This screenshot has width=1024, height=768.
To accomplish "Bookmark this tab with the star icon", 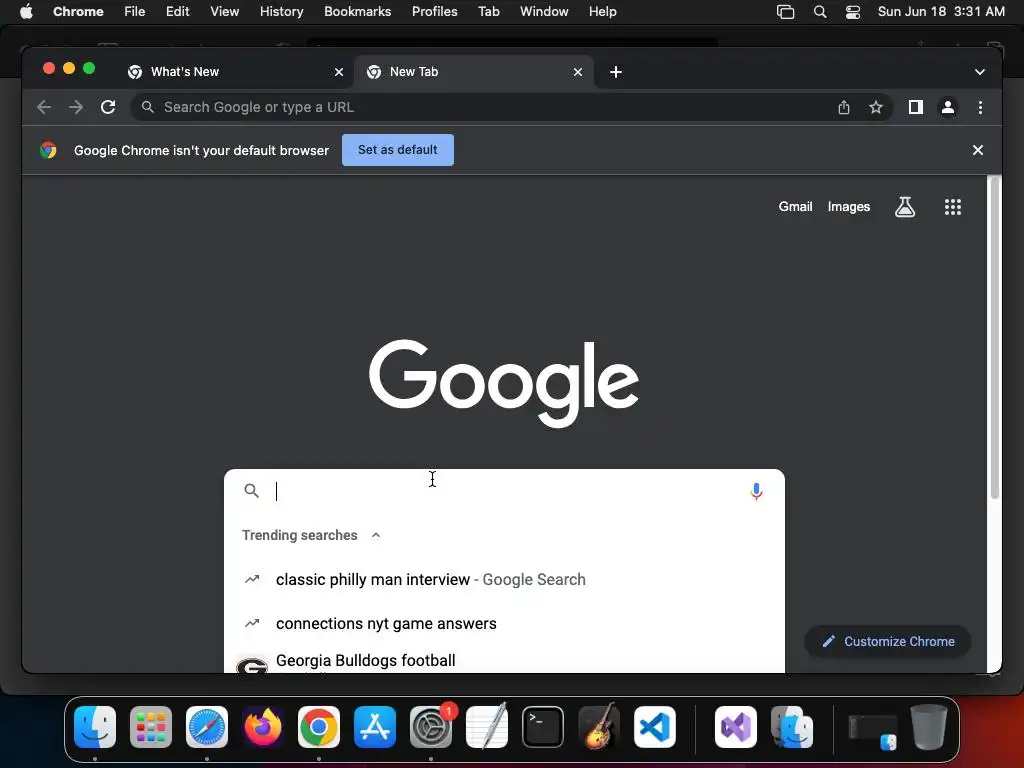I will [x=876, y=107].
